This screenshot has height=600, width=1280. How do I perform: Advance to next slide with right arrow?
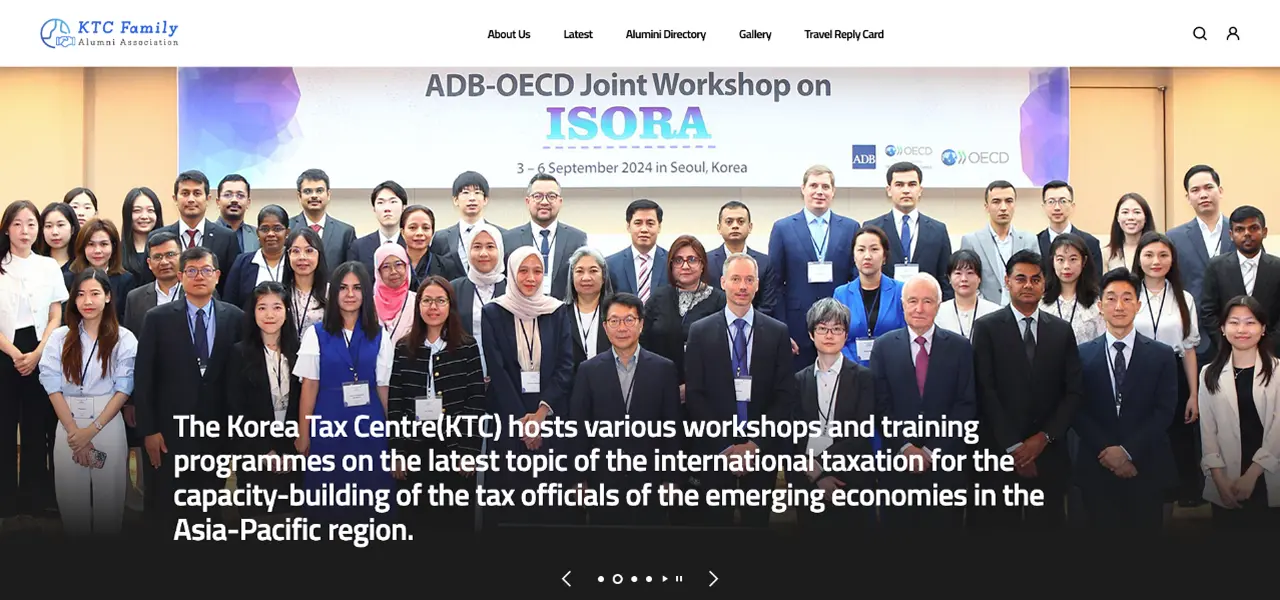[x=713, y=579]
